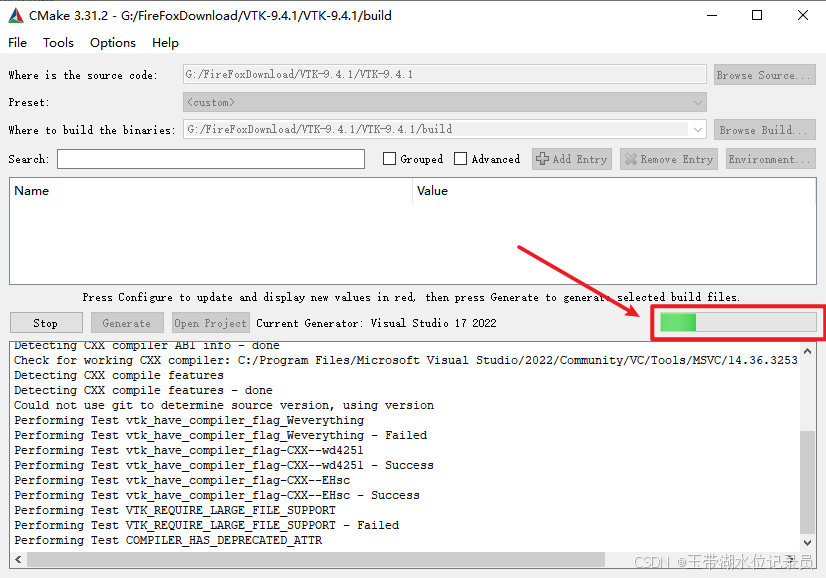The width and height of the screenshot is (826, 578).
Task: Click the 'Where to build the binaries:' label
Action: click(92, 130)
